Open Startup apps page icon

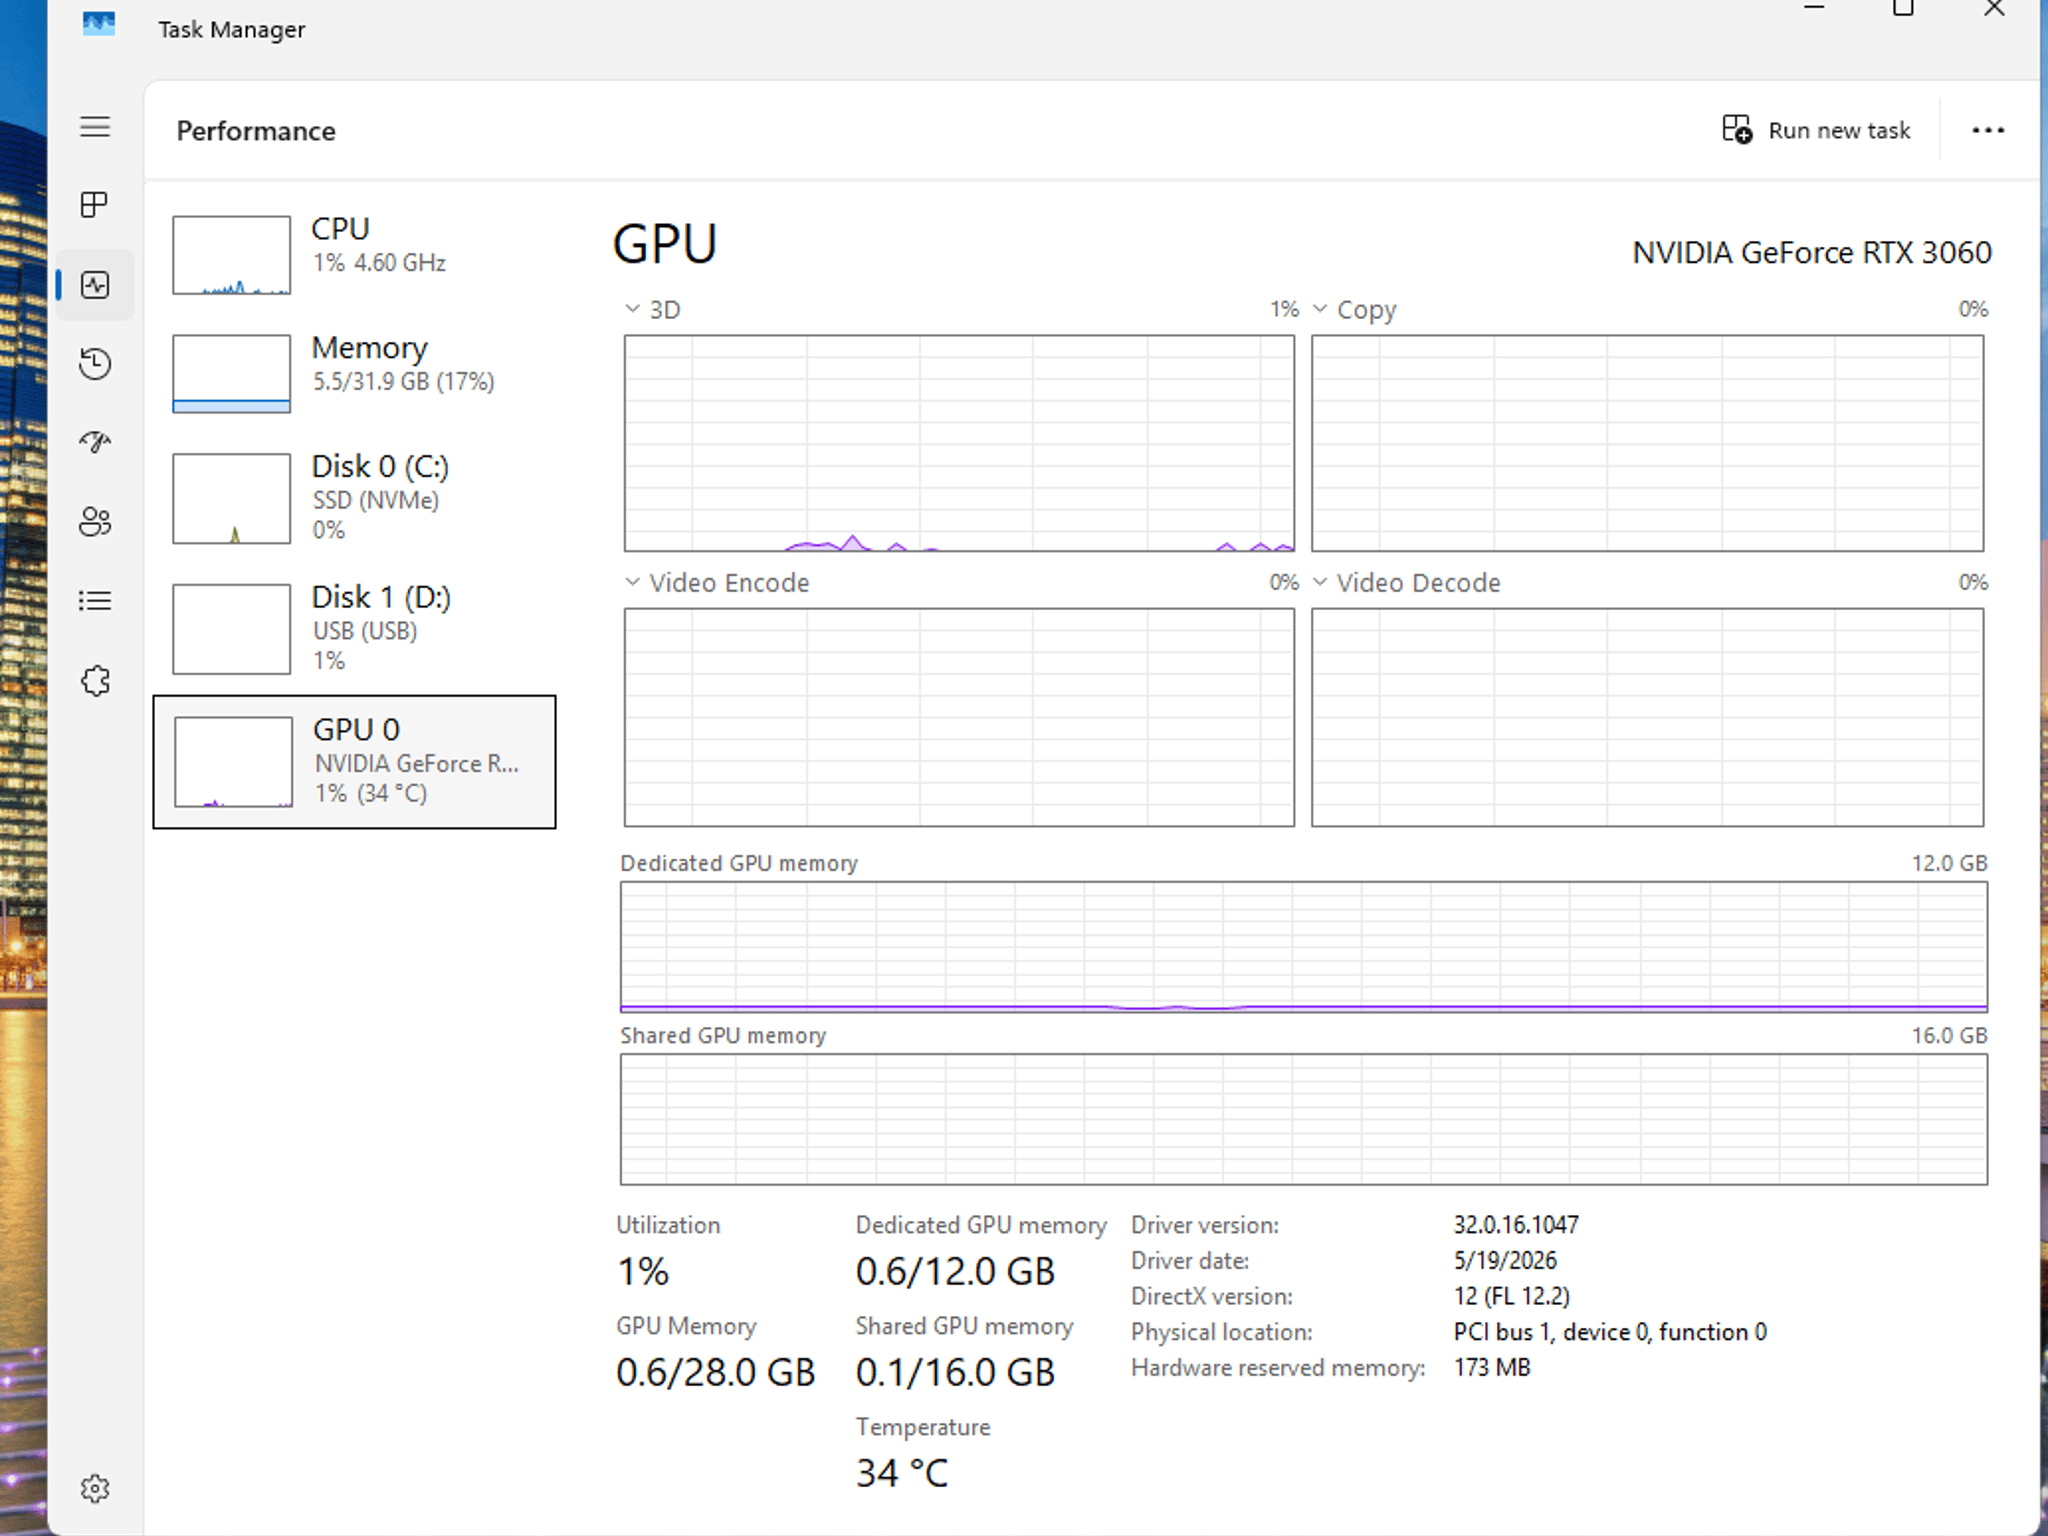(95, 442)
